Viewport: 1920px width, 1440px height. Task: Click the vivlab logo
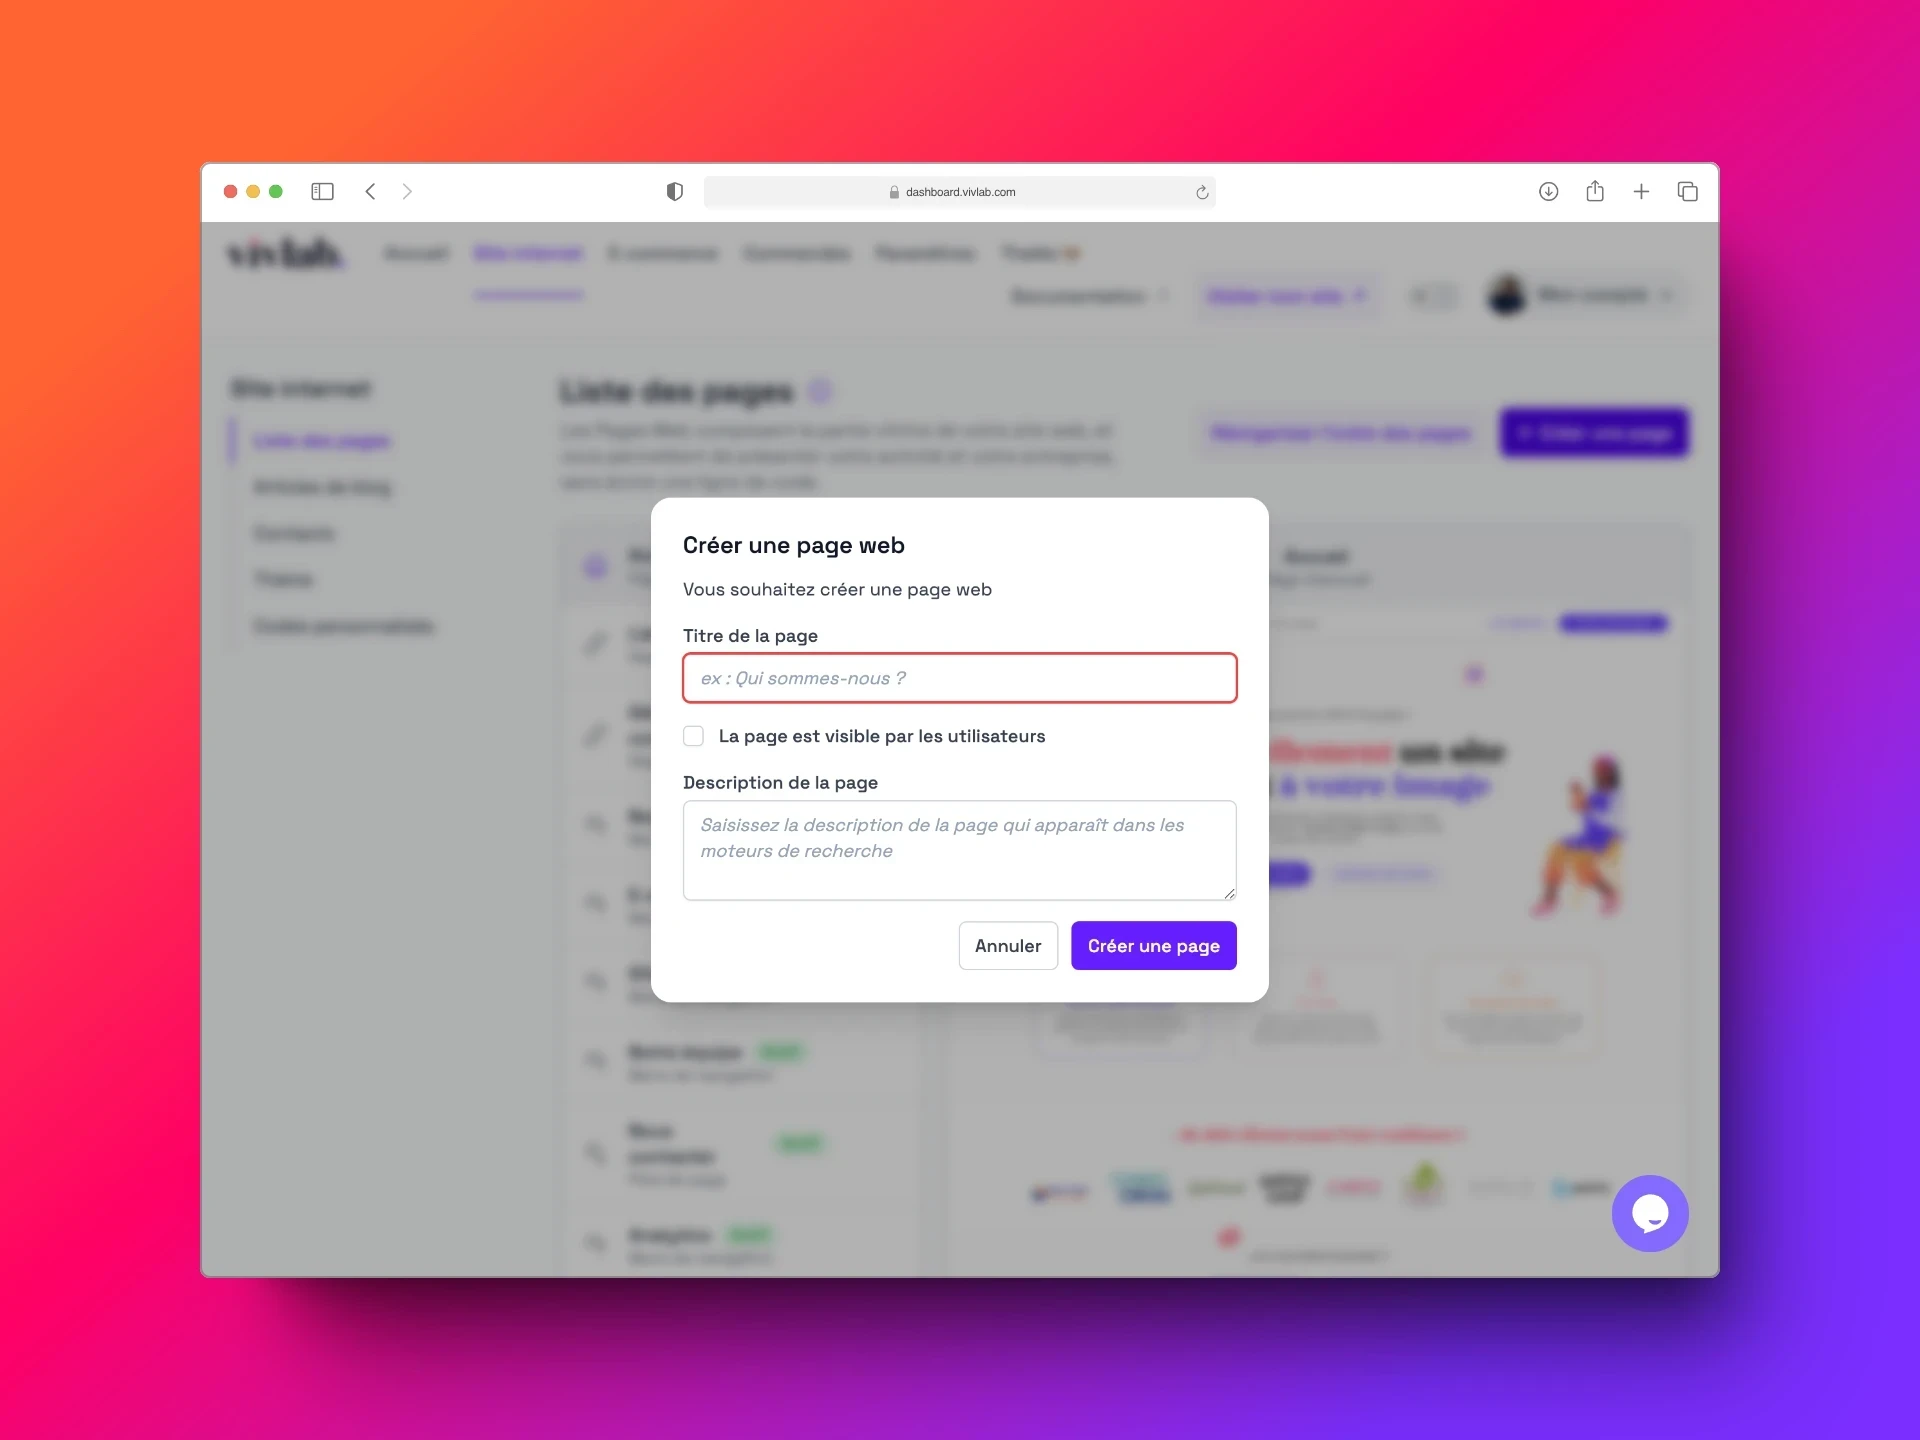(x=286, y=254)
